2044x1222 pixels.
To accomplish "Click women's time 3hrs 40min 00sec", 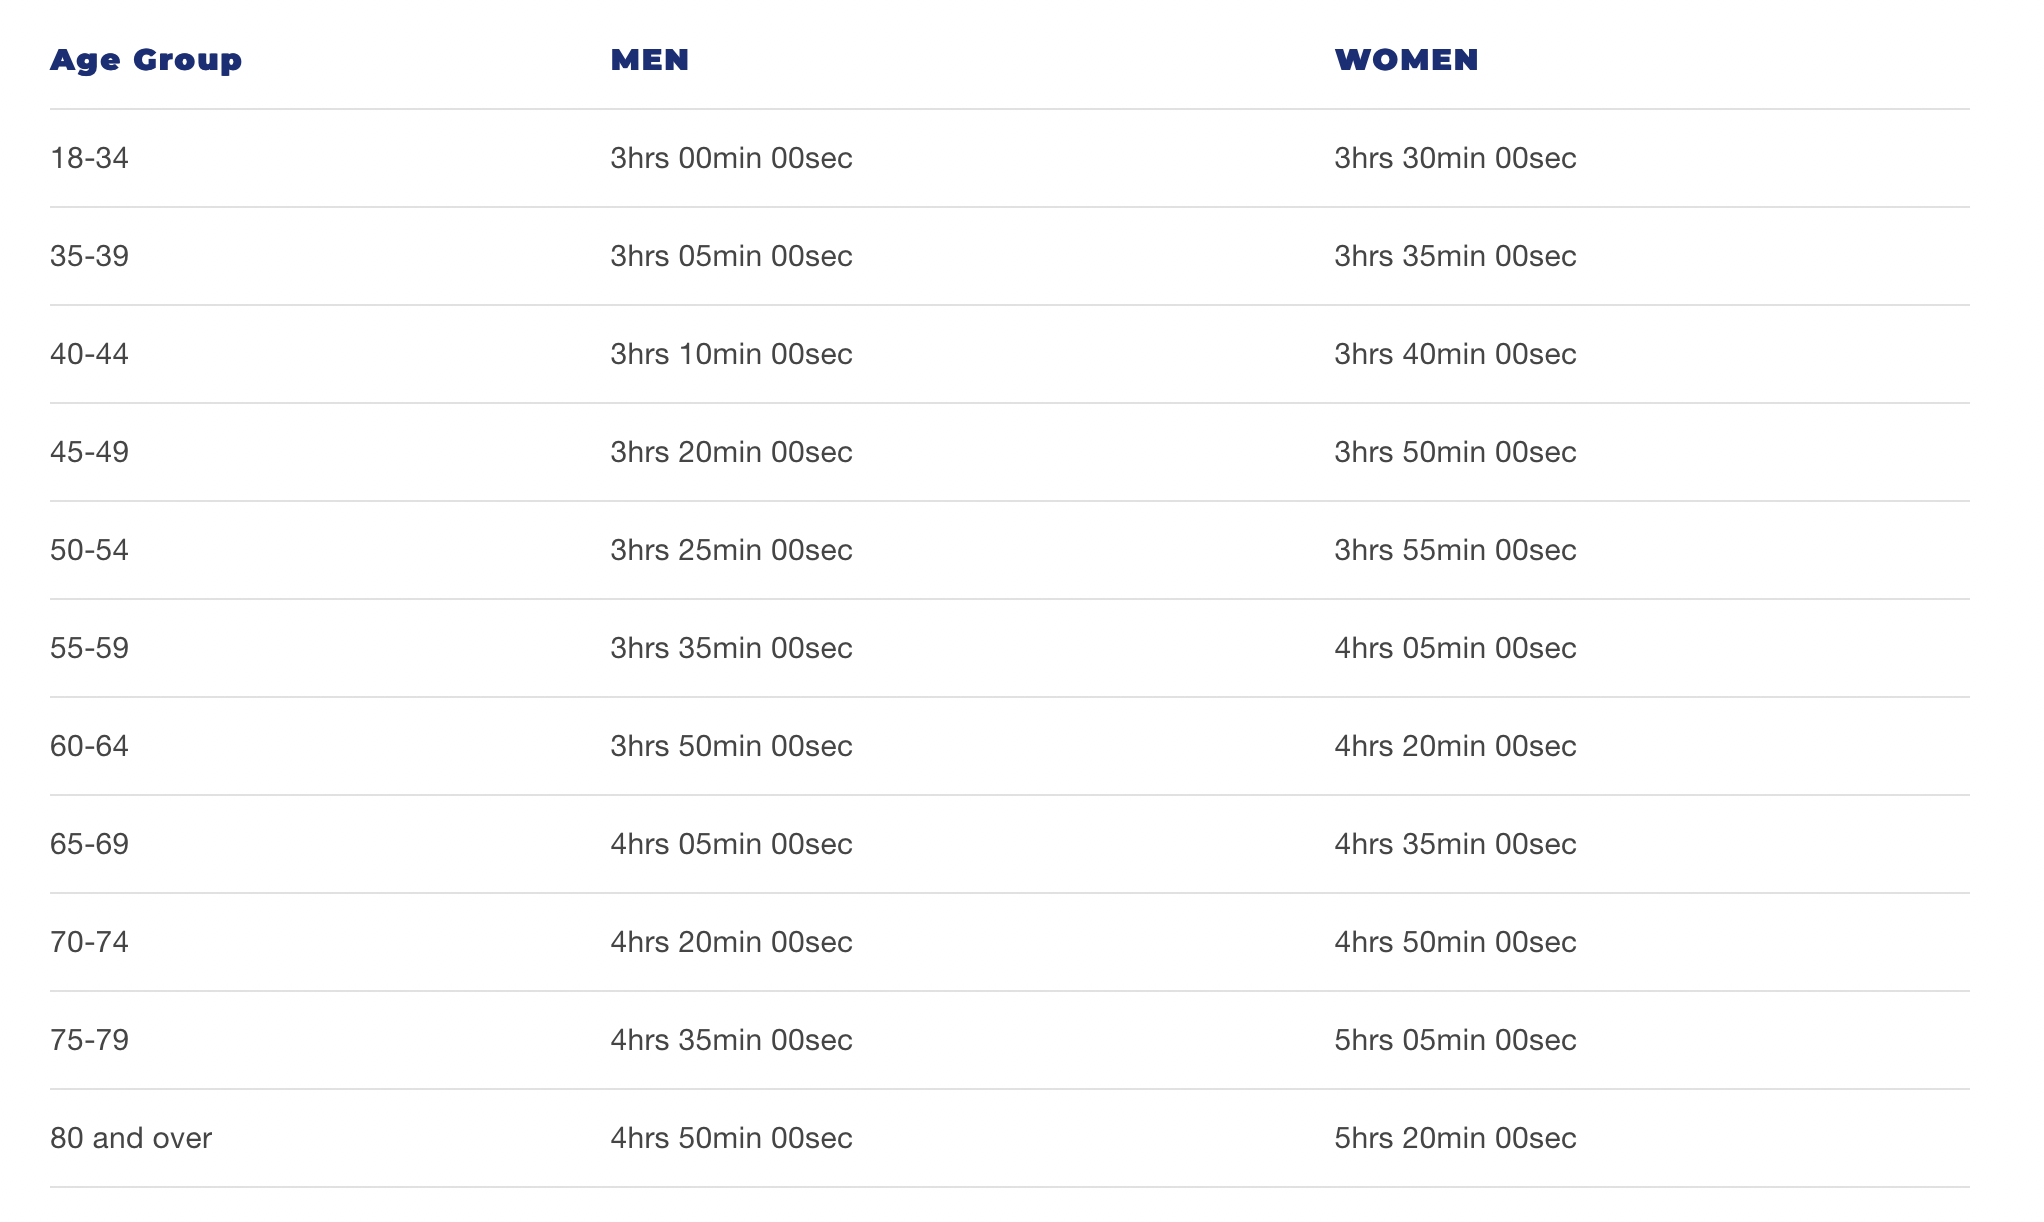I will 1455,354.
